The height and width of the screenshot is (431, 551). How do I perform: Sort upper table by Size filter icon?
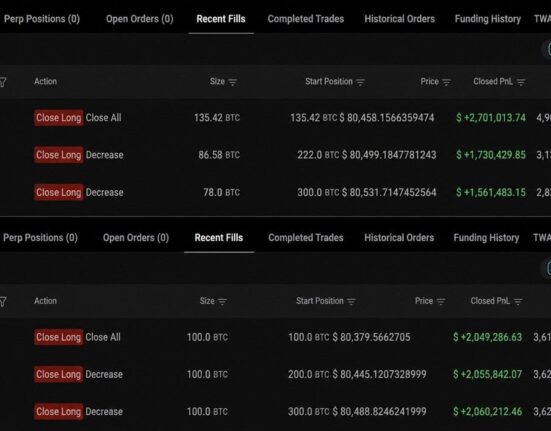pyautogui.click(x=233, y=82)
